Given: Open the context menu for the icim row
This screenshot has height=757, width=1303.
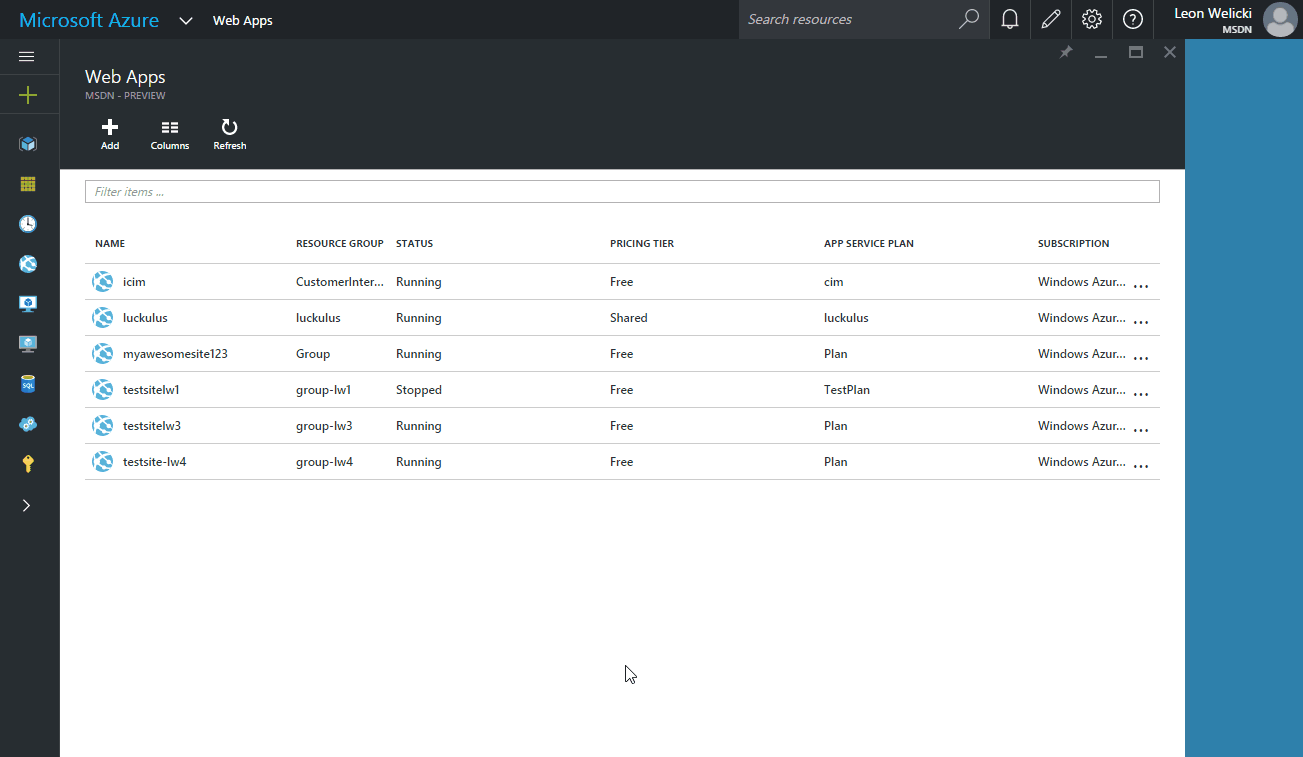Looking at the screenshot, I should (x=1141, y=283).
